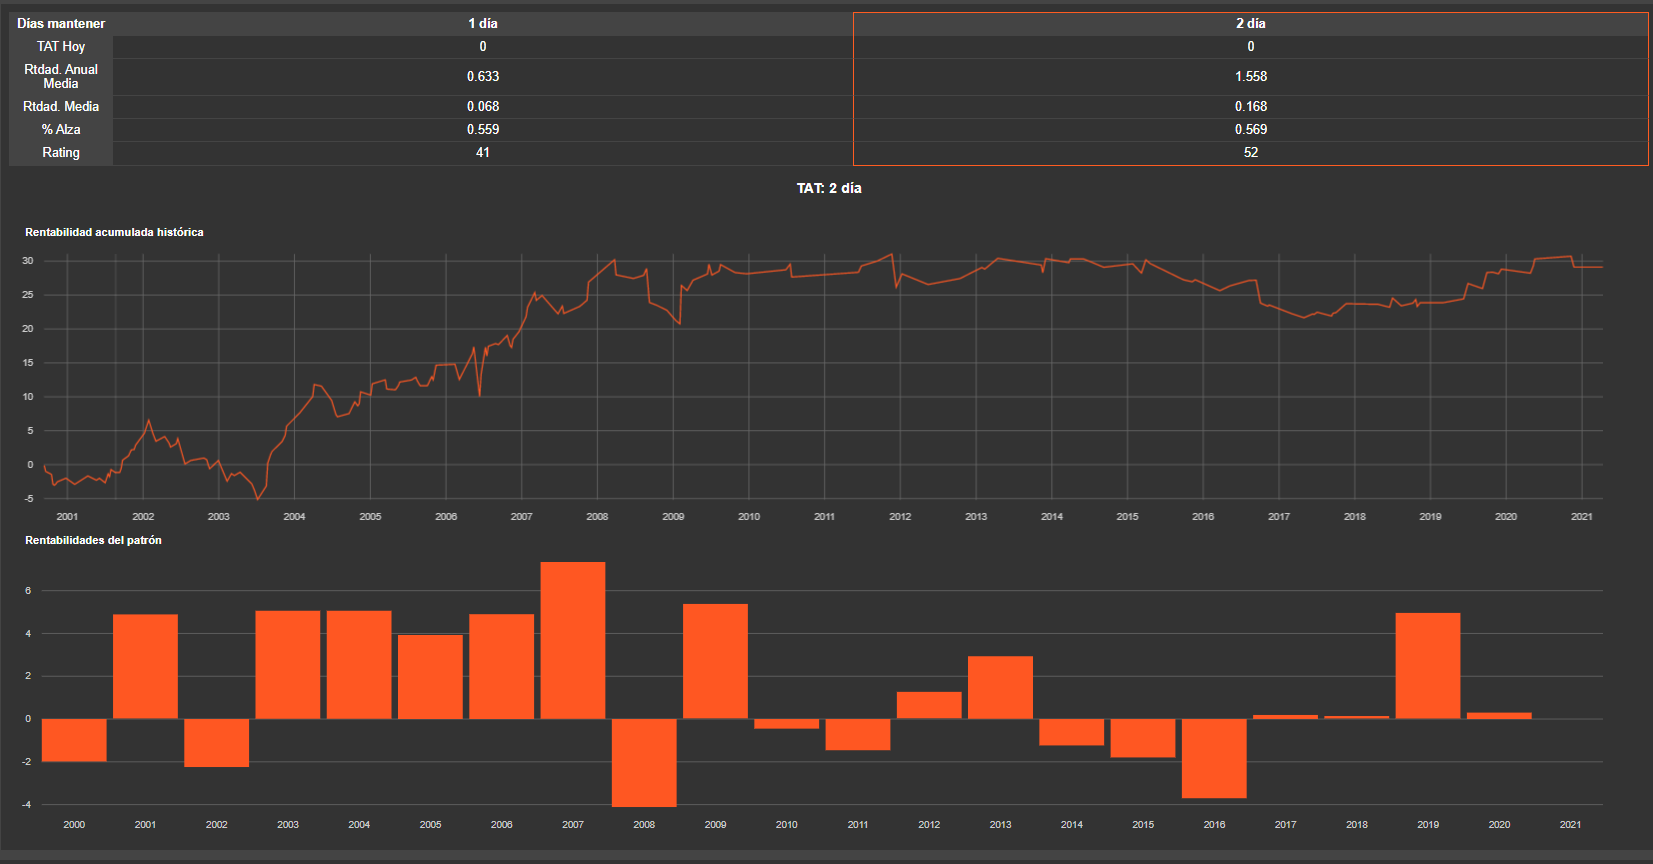The image size is (1653, 864).
Task: Click the "TAT: 2 día" chart title
Action: [x=828, y=188]
